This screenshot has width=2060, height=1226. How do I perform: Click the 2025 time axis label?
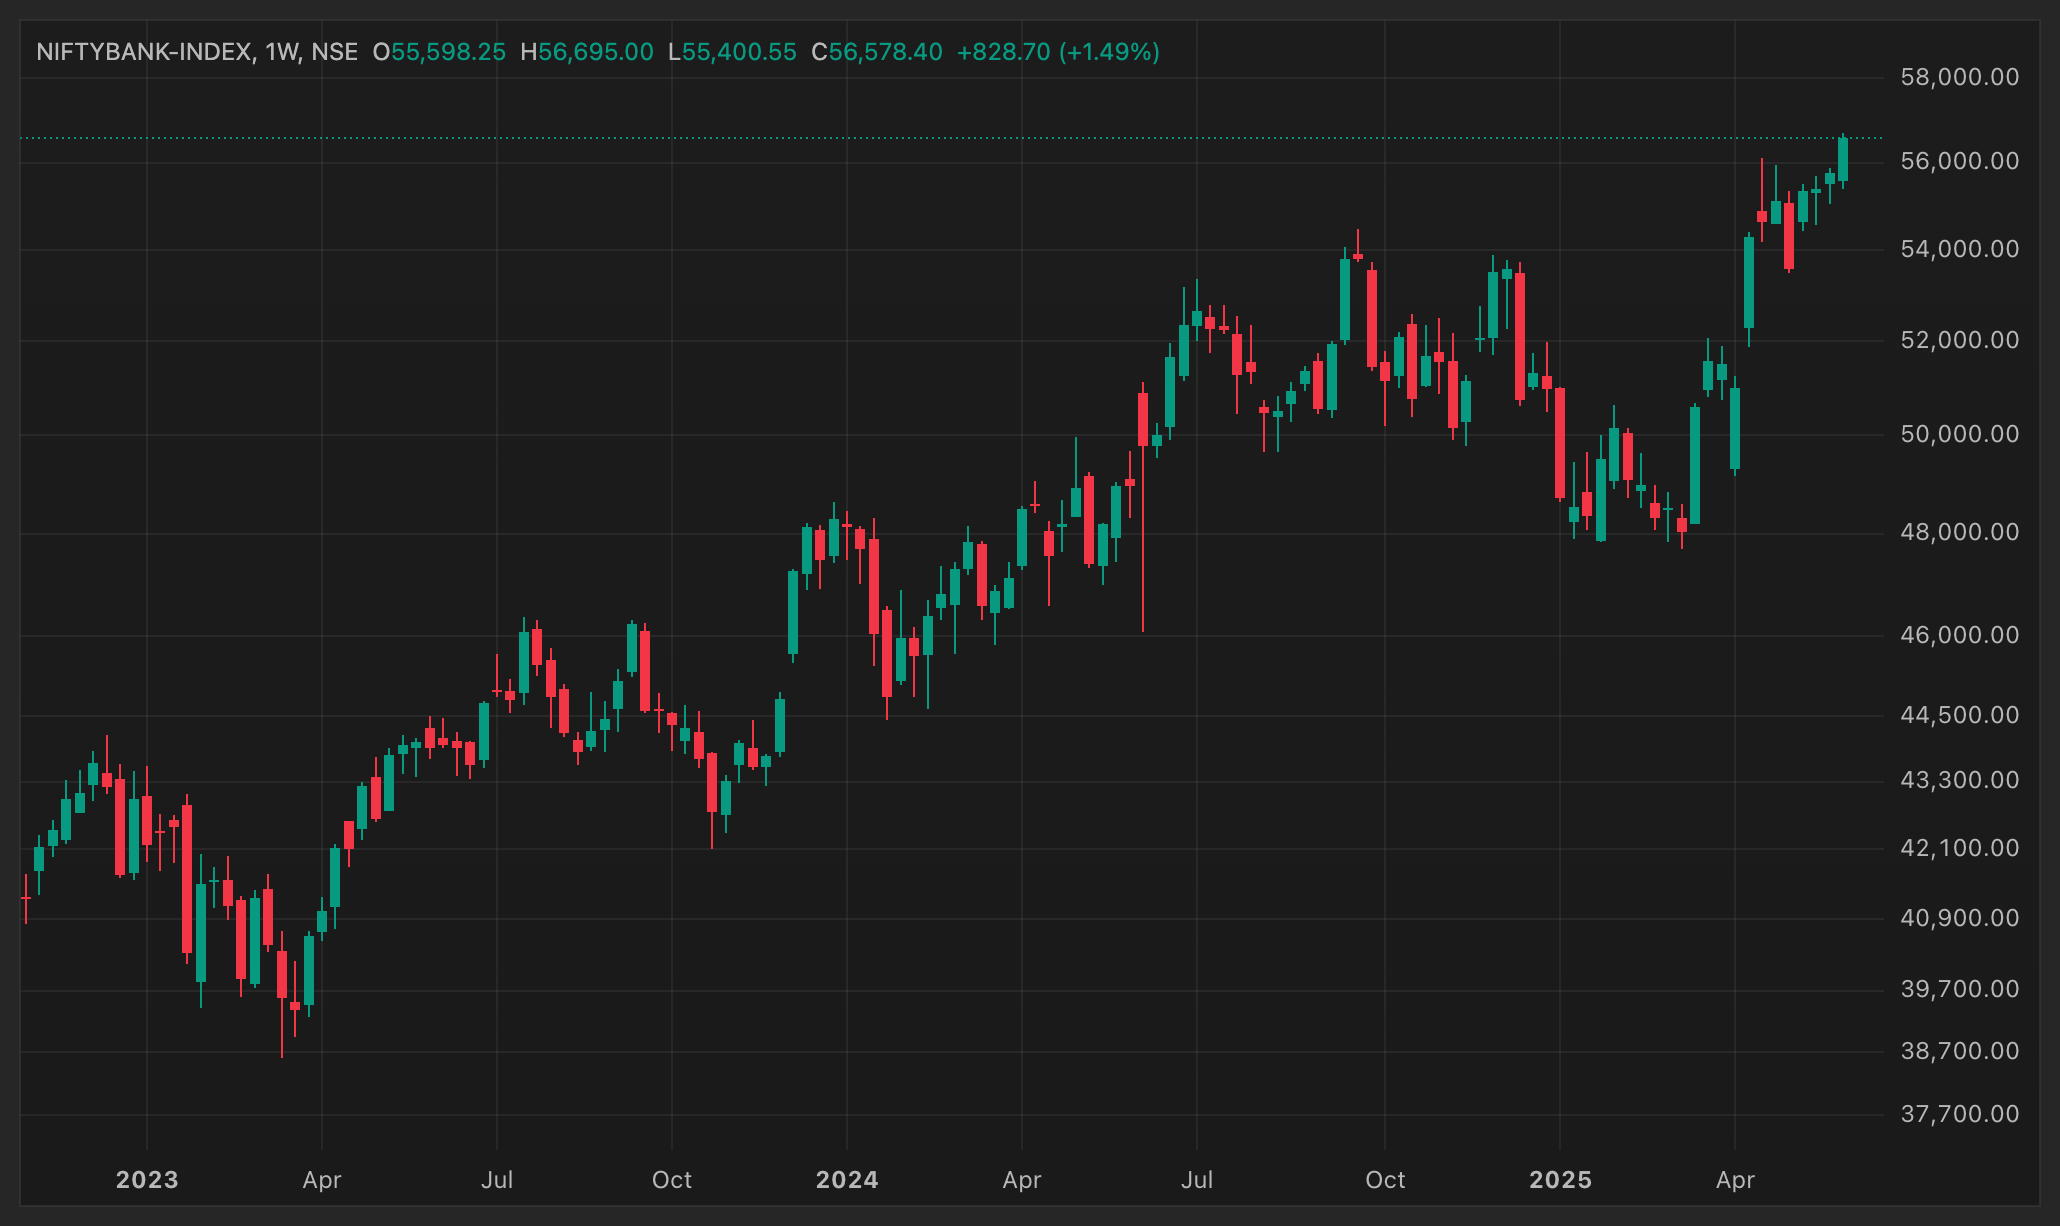pyautogui.click(x=1560, y=1180)
